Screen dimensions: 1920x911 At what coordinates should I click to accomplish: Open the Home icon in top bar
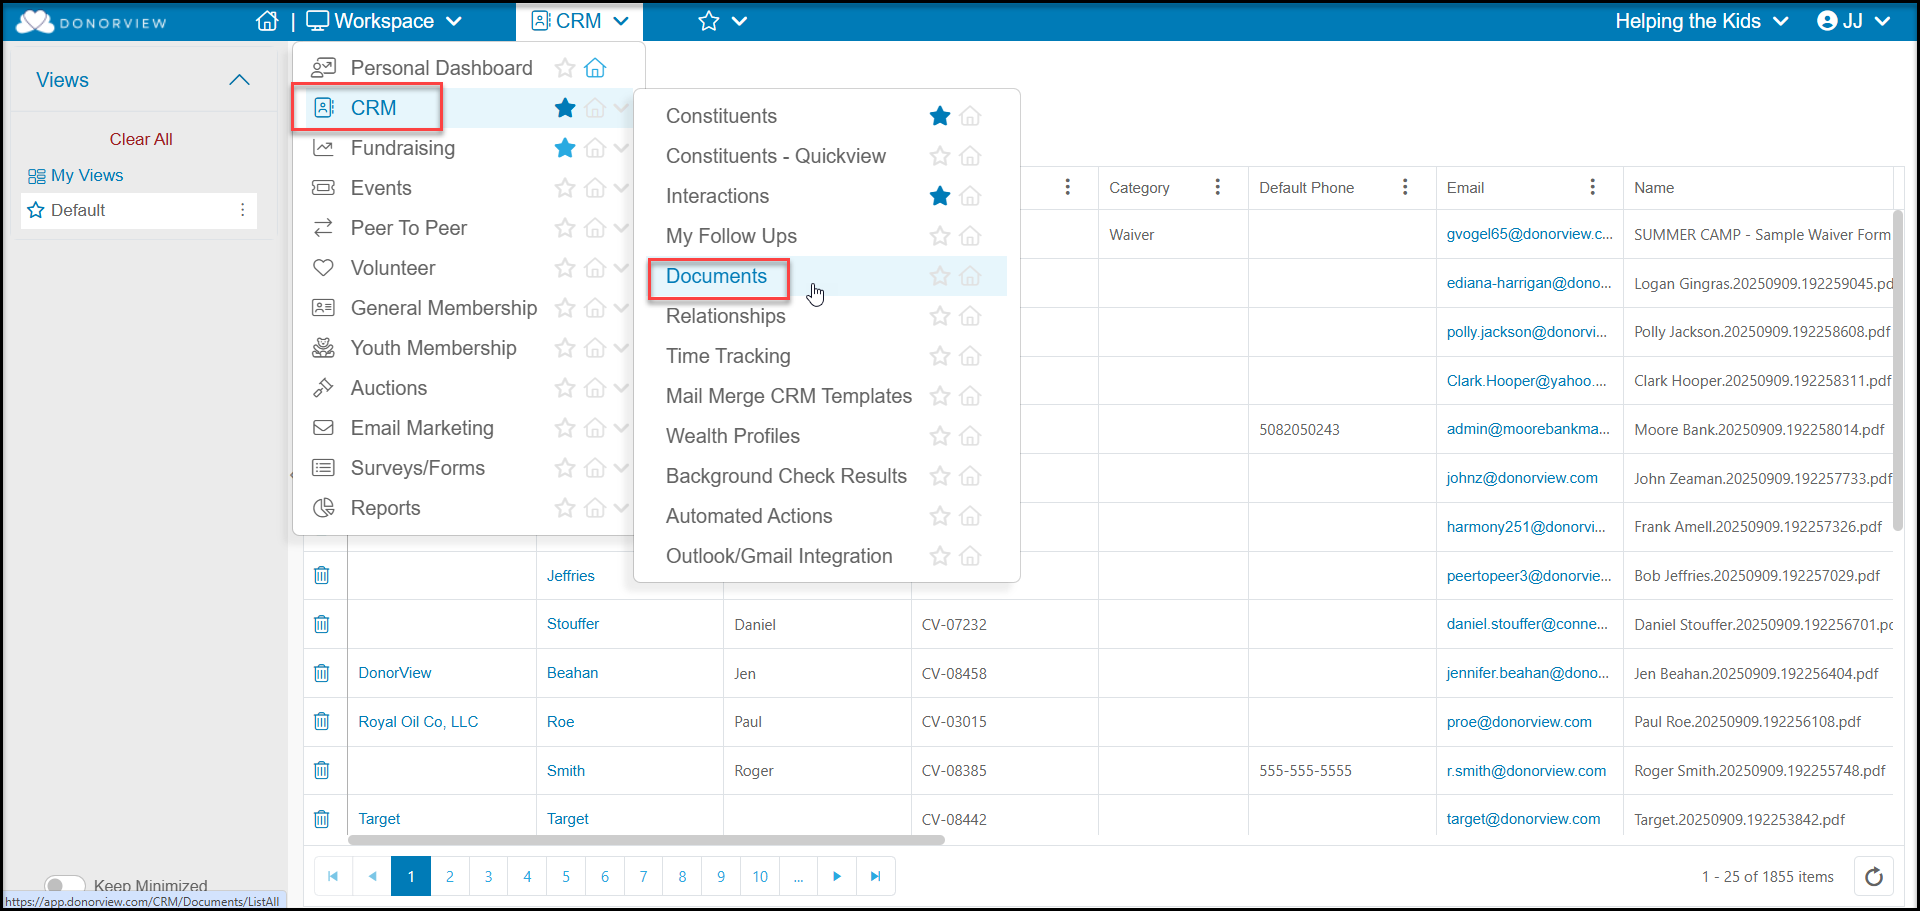pos(267,21)
